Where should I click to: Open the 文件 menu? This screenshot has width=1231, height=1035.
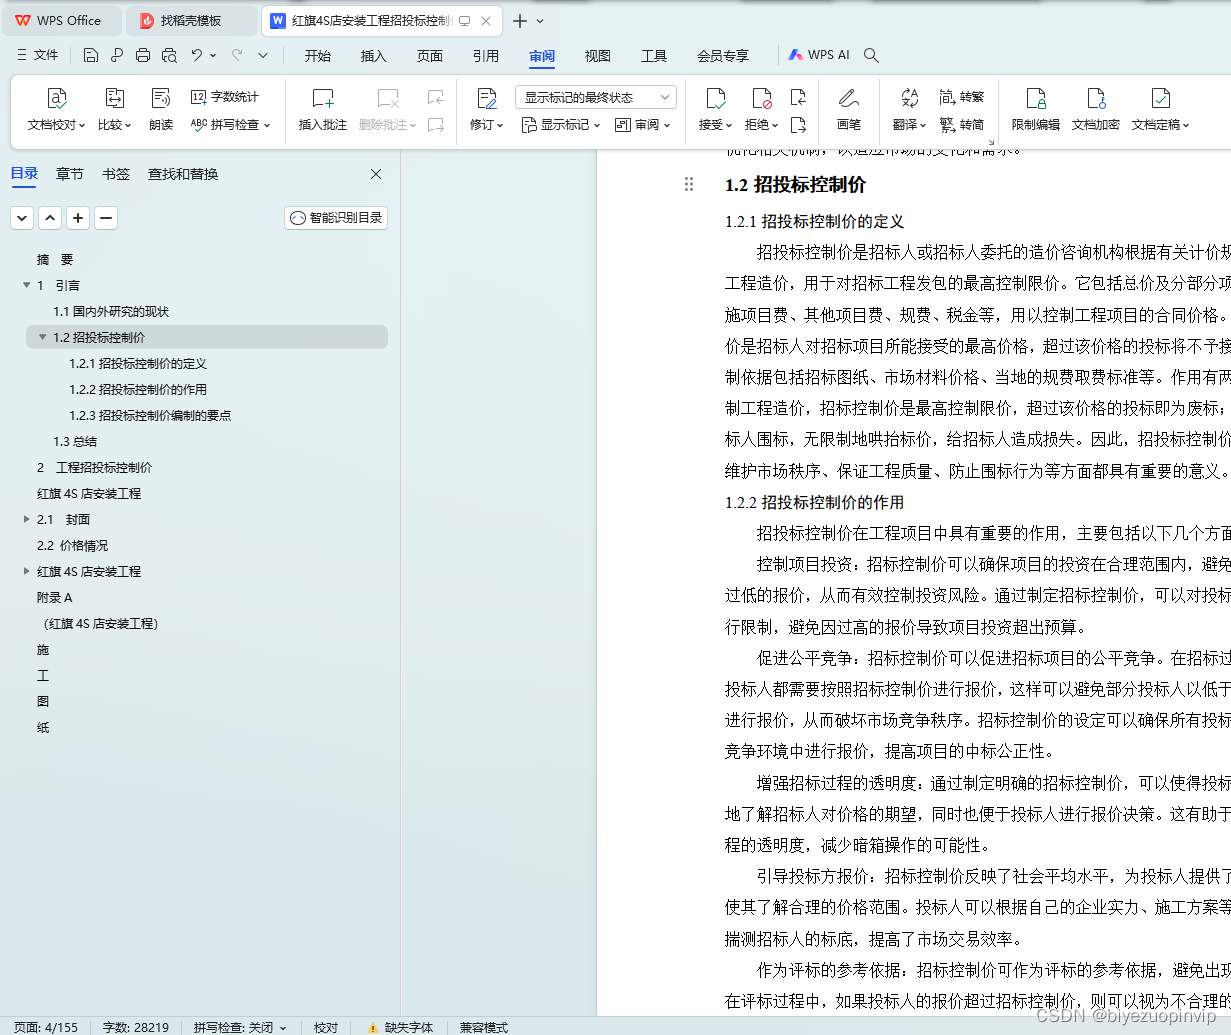pyautogui.click(x=38, y=56)
